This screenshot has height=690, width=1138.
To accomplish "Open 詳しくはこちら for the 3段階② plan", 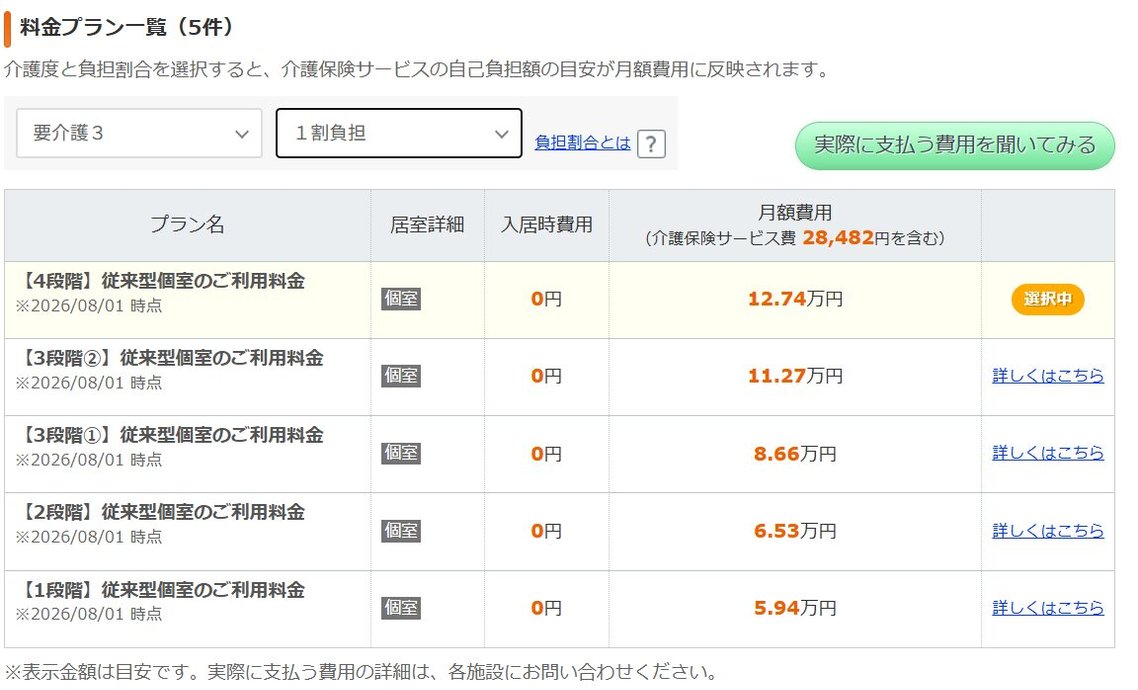I will point(1047,376).
